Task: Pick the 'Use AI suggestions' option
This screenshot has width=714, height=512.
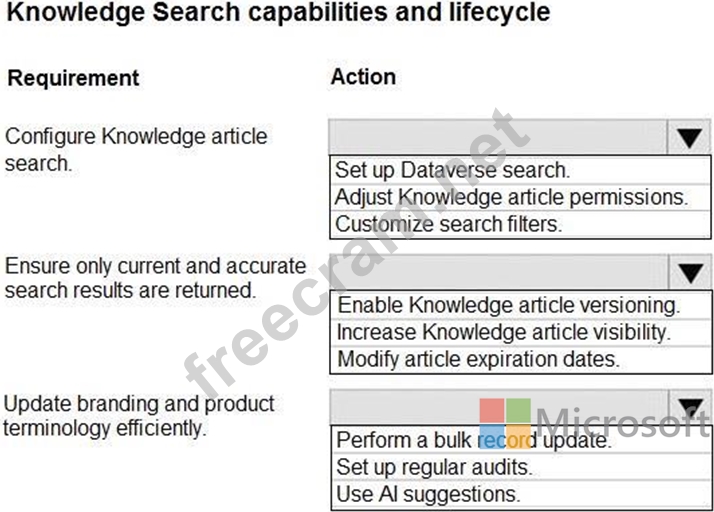Action: (428, 494)
